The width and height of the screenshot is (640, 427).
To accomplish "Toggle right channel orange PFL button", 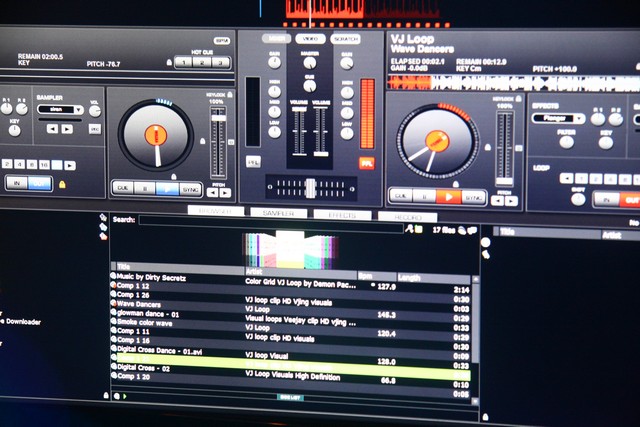I will (x=367, y=163).
